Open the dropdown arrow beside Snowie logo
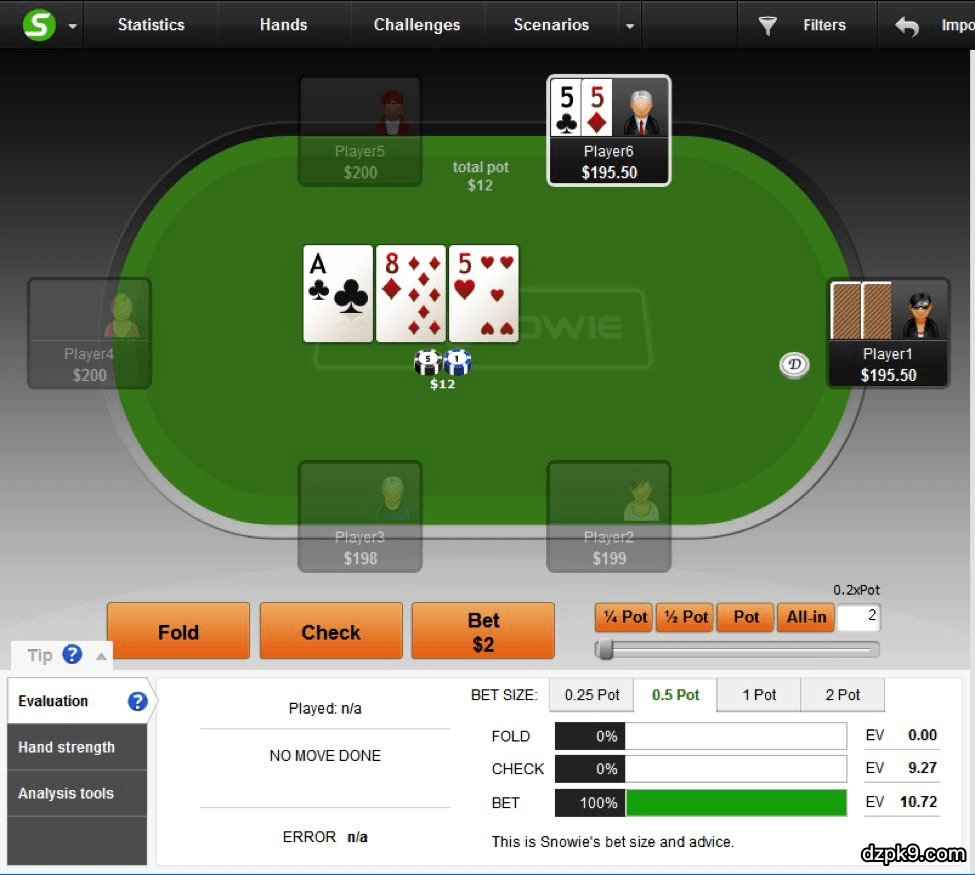The width and height of the screenshot is (975, 875). click(x=73, y=26)
